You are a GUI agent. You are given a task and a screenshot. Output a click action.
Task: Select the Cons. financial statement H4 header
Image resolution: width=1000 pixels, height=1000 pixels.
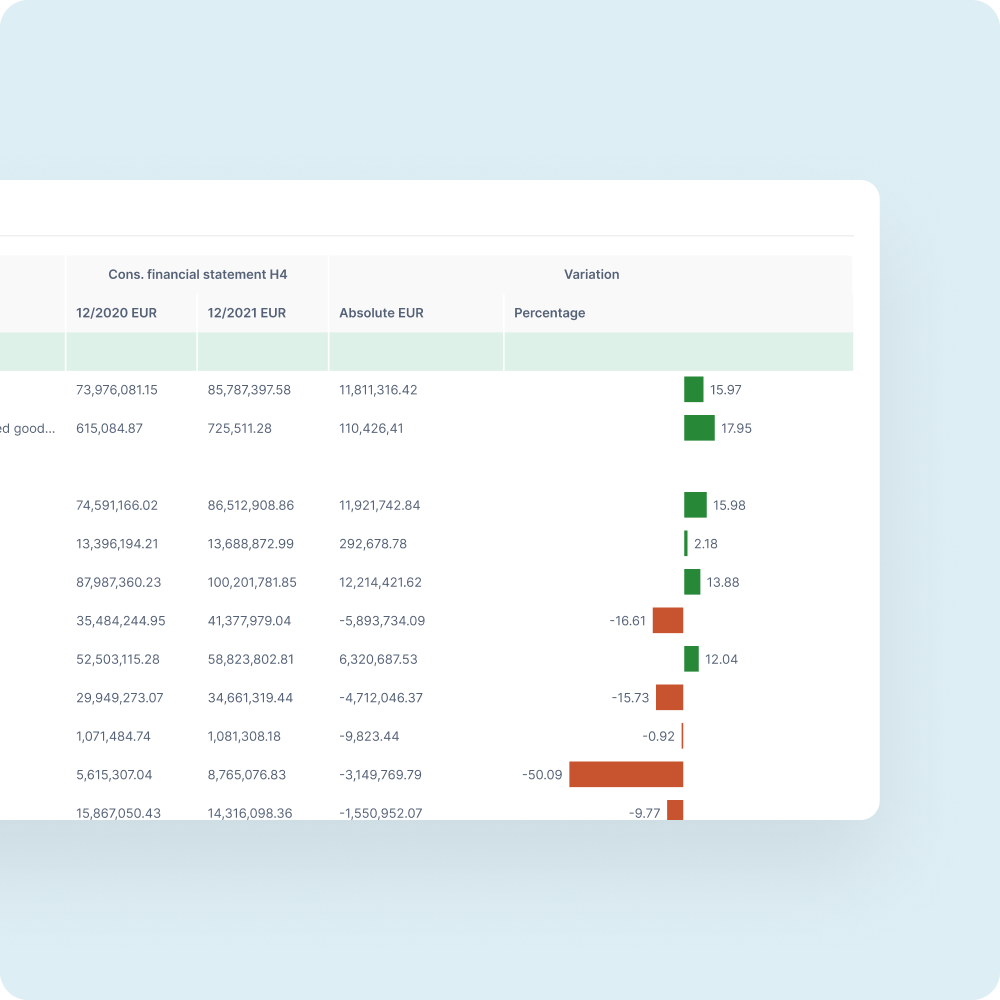click(197, 274)
